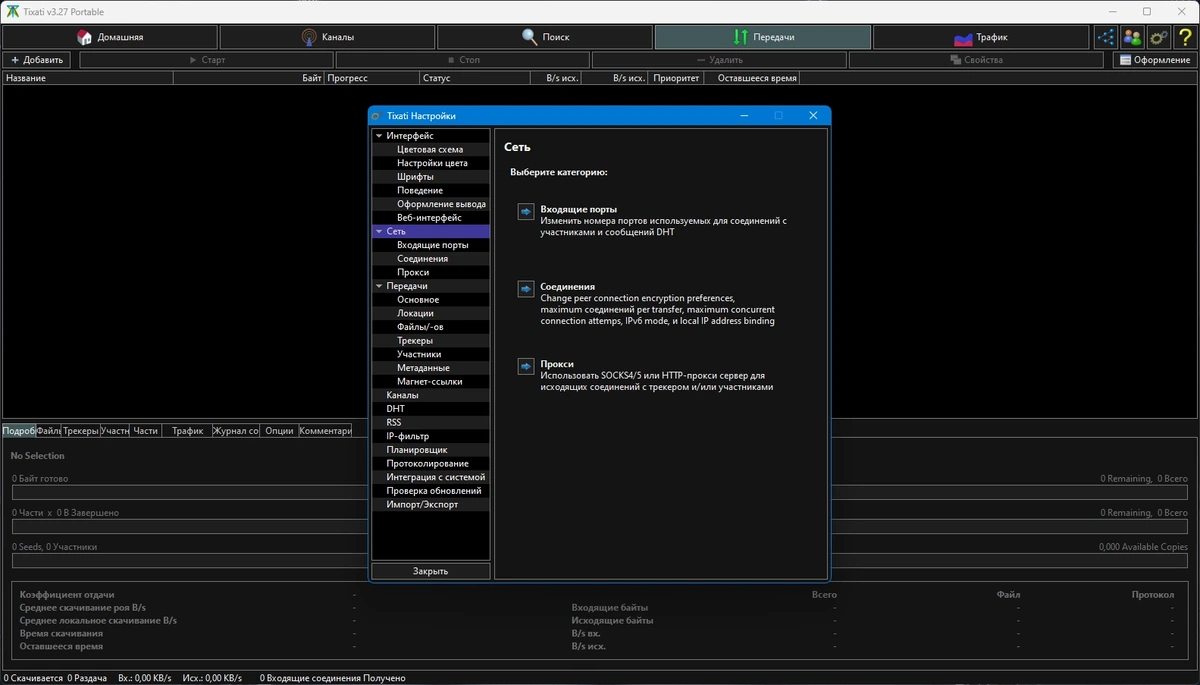Screen dimensions: 1200x685
Task: Click arrow icon beside Прокси category
Action: pyautogui.click(x=526, y=366)
